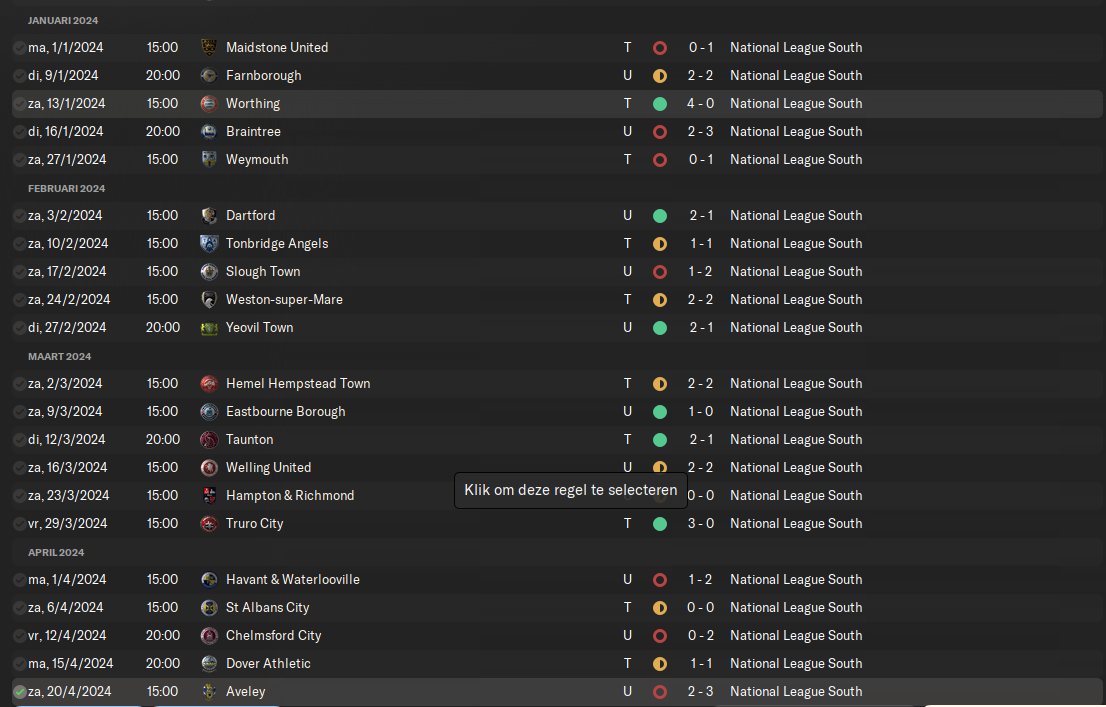Click the Aveley club crest icon

[209, 691]
